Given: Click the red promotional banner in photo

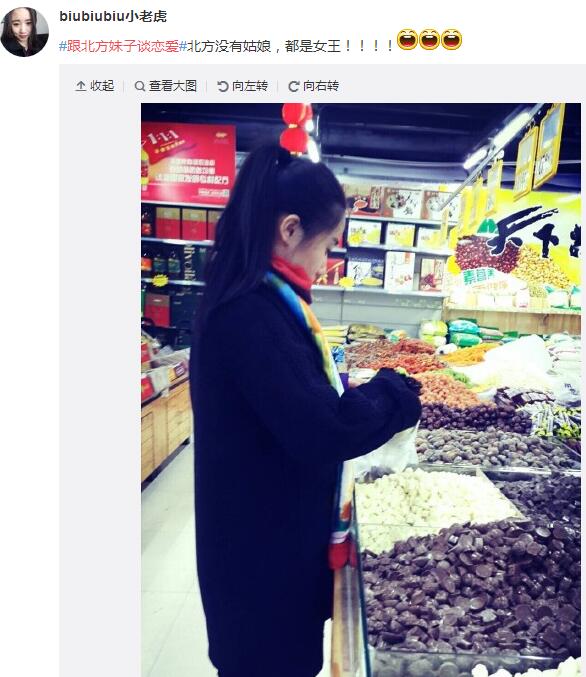Looking at the screenshot, I should click(188, 163).
